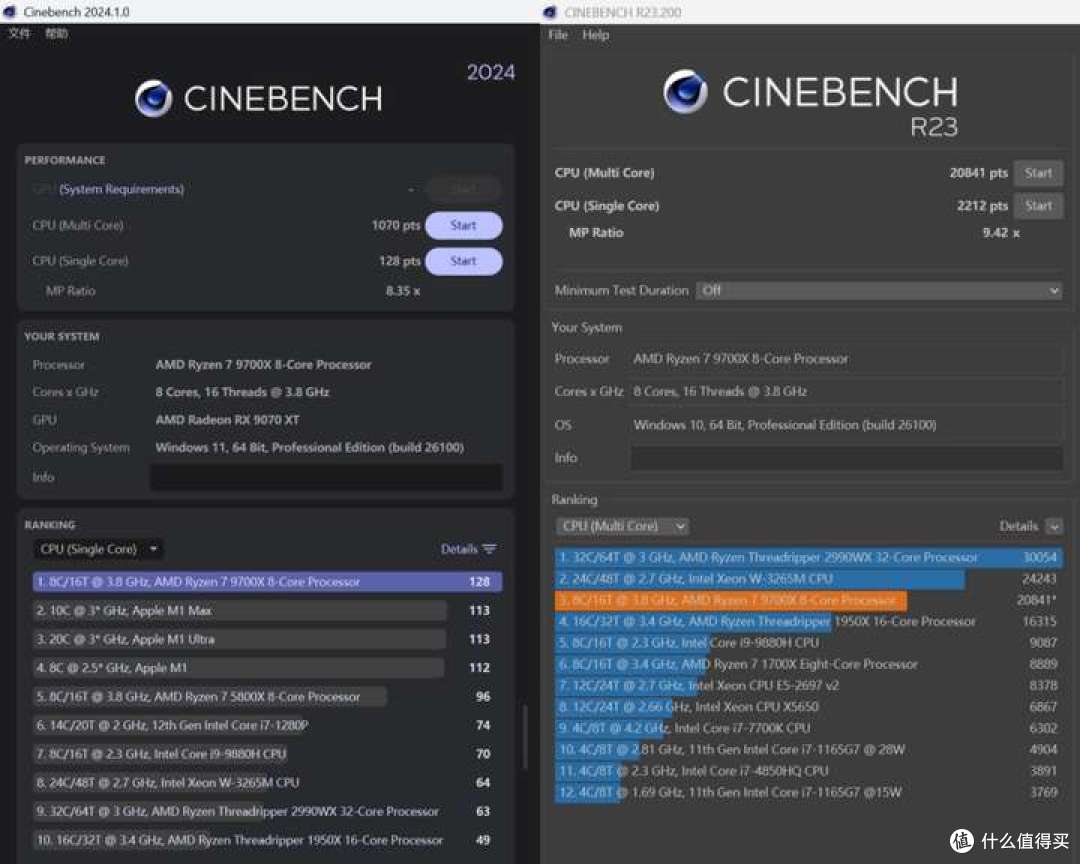This screenshot has width=1080, height=864.
Task: Select the Ryzen 7 5800X ranking row
Action: [x=267, y=697]
